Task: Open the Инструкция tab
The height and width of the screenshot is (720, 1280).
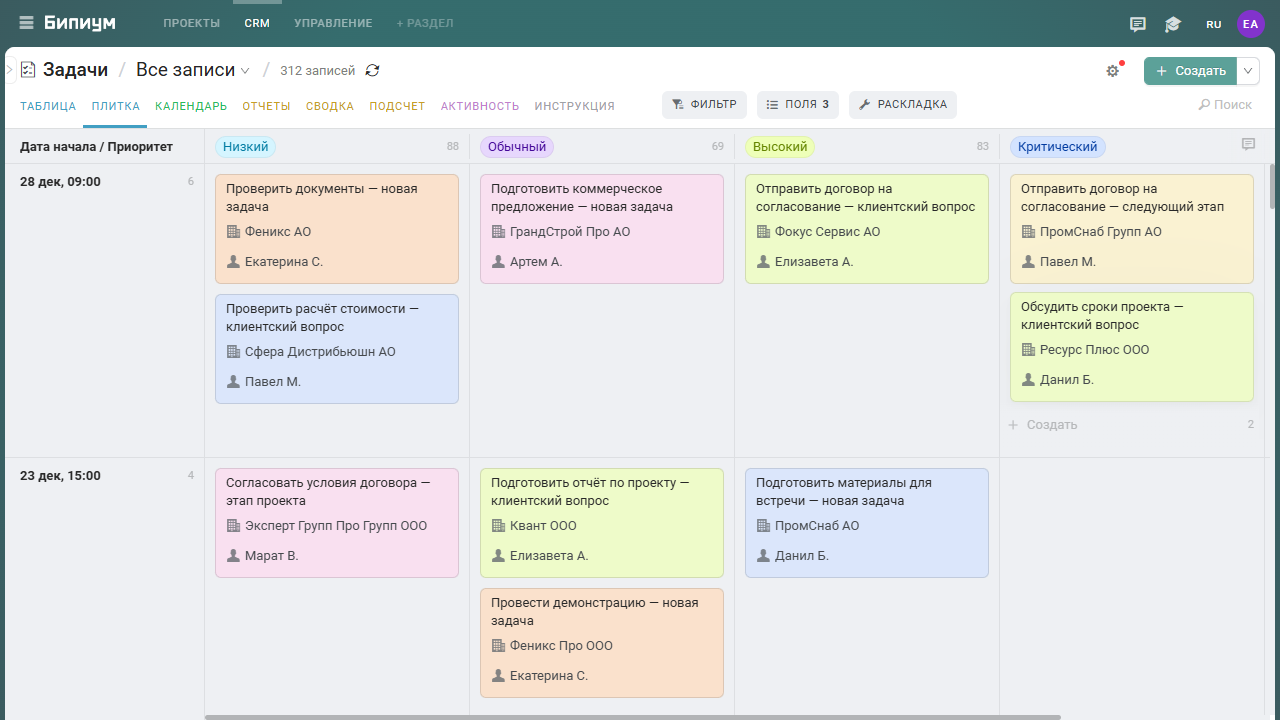Action: pyautogui.click(x=575, y=106)
